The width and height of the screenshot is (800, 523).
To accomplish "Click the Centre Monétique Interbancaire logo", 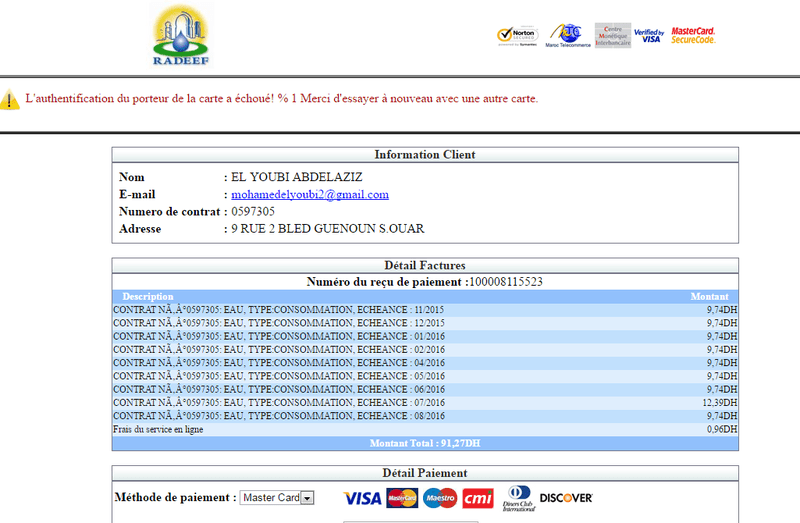I will pos(612,36).
